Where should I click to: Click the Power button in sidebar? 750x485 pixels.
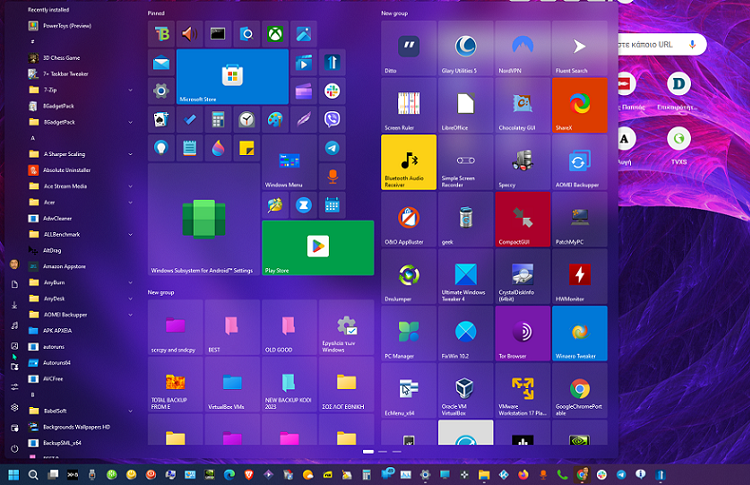click(14, 449)
